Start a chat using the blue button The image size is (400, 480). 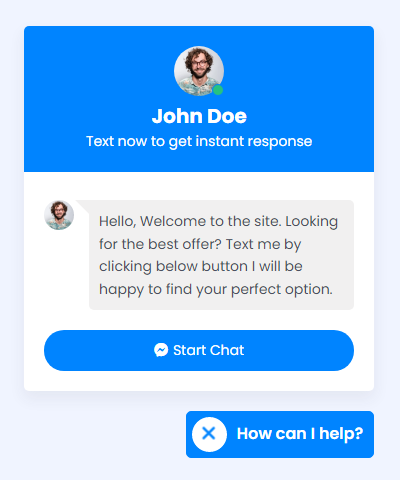[x=199, y=350]
